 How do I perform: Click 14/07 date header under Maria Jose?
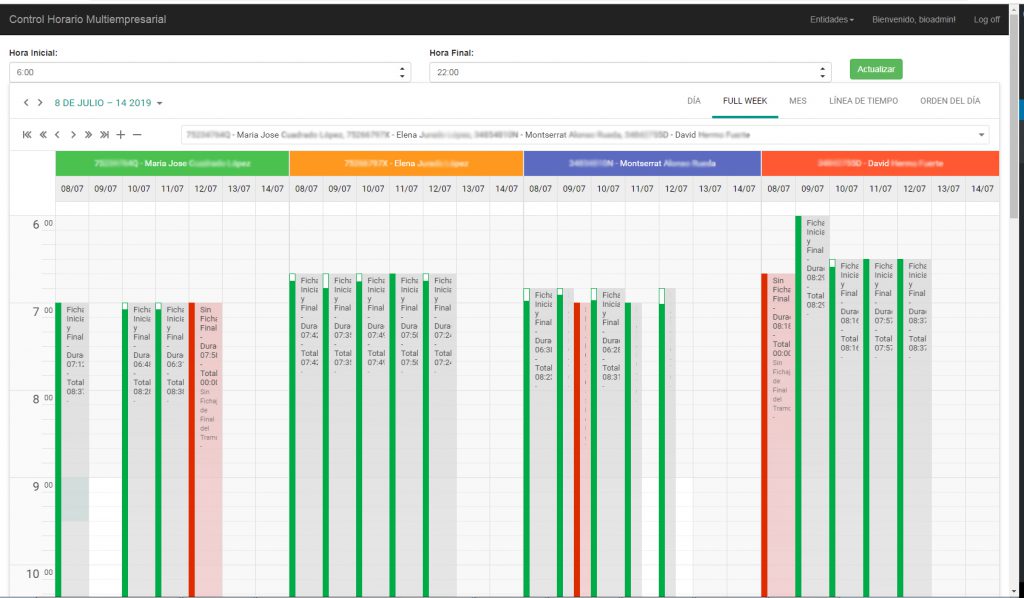tap(272, 189)
